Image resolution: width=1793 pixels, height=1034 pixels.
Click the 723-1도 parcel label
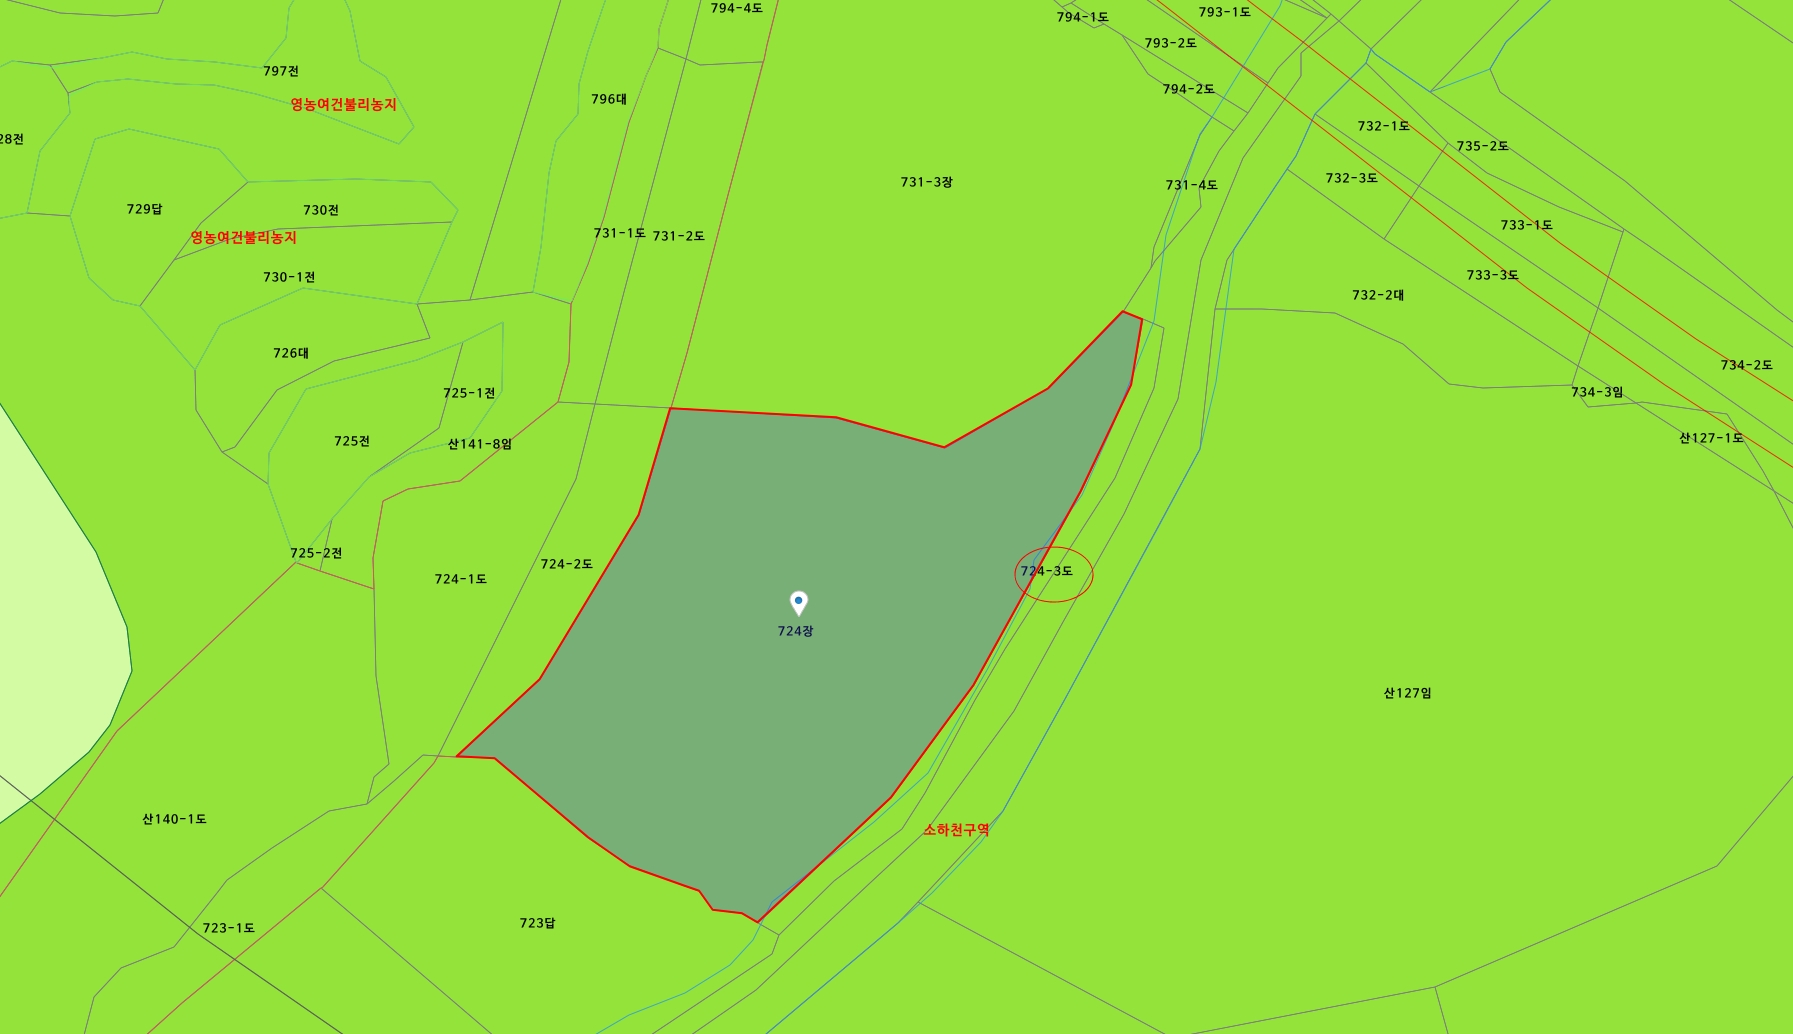tap(229, 928)
